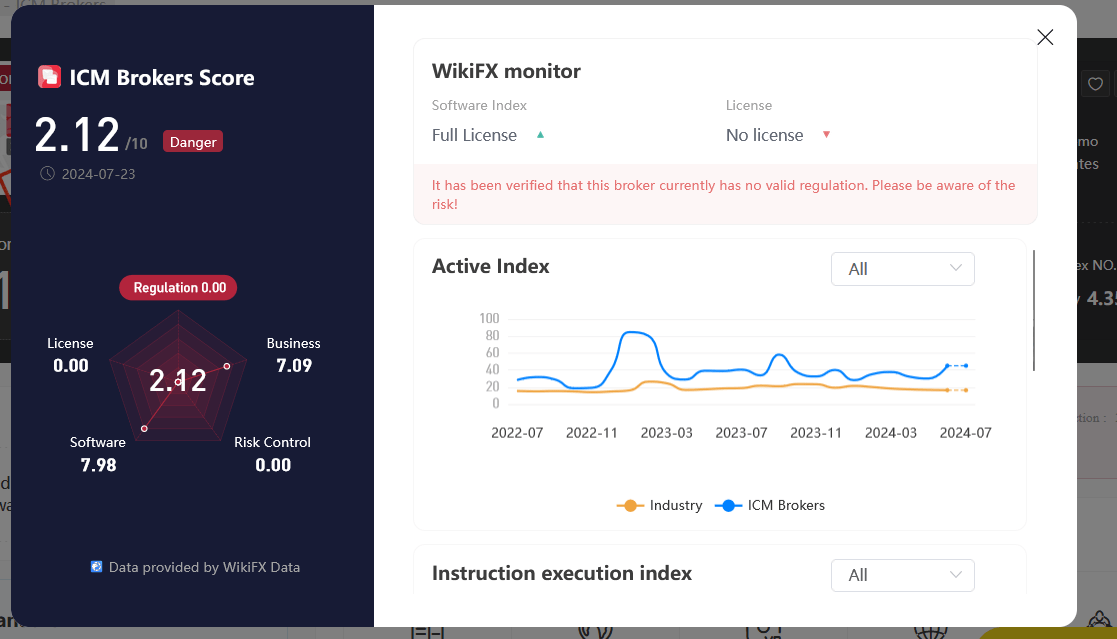Screen dimensions: 1117x639
Task: Click the 2022-07 label on chart axis
Action: pos(517,433)
